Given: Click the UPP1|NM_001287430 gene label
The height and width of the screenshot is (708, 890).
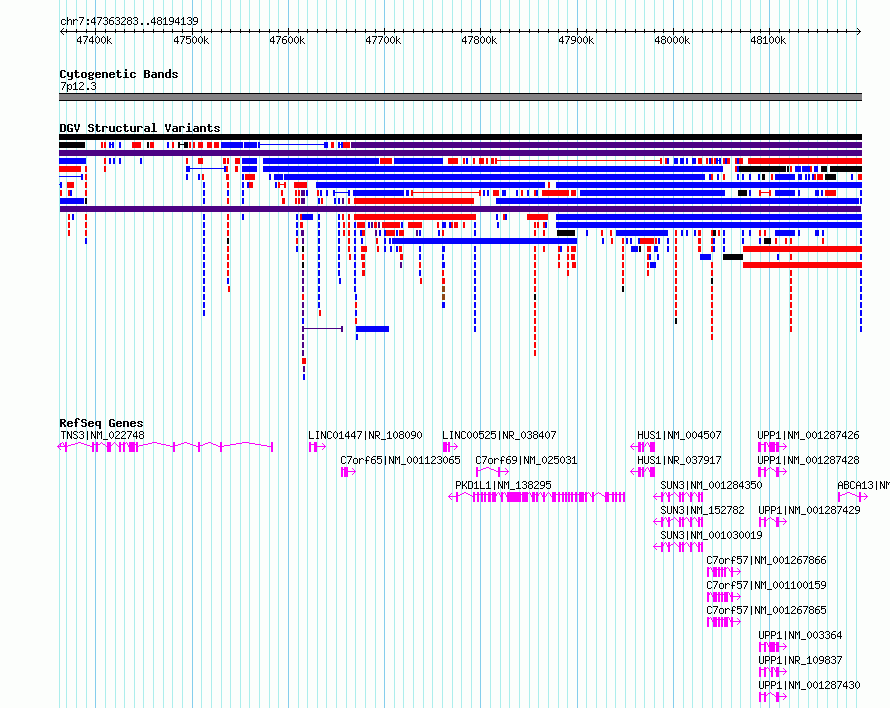Looking at the screenshot, I should [x=809, y=685].
